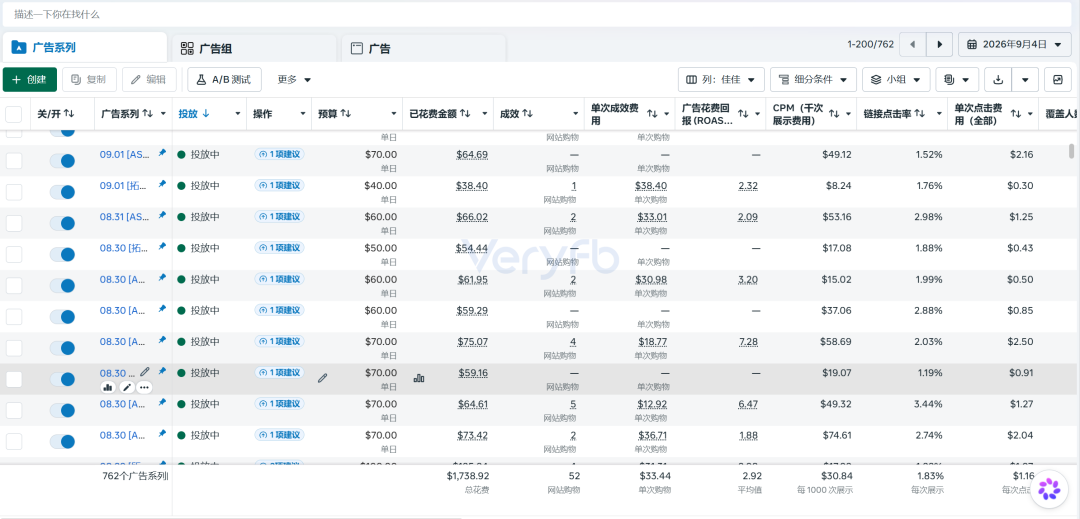The height and width of the screenshot is (519, 1080).
Task: Open the reports dropdown next to 小组
Action: (x=957, y=79)
